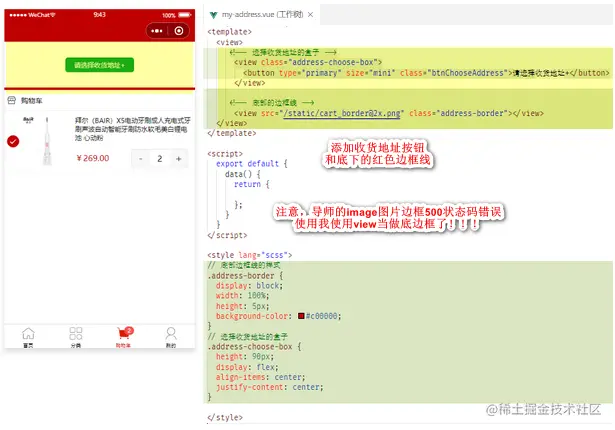The height and width of the screenshot is (430, 615).
Task: Click the <template> opening tag line
Action: click(229, 32)
